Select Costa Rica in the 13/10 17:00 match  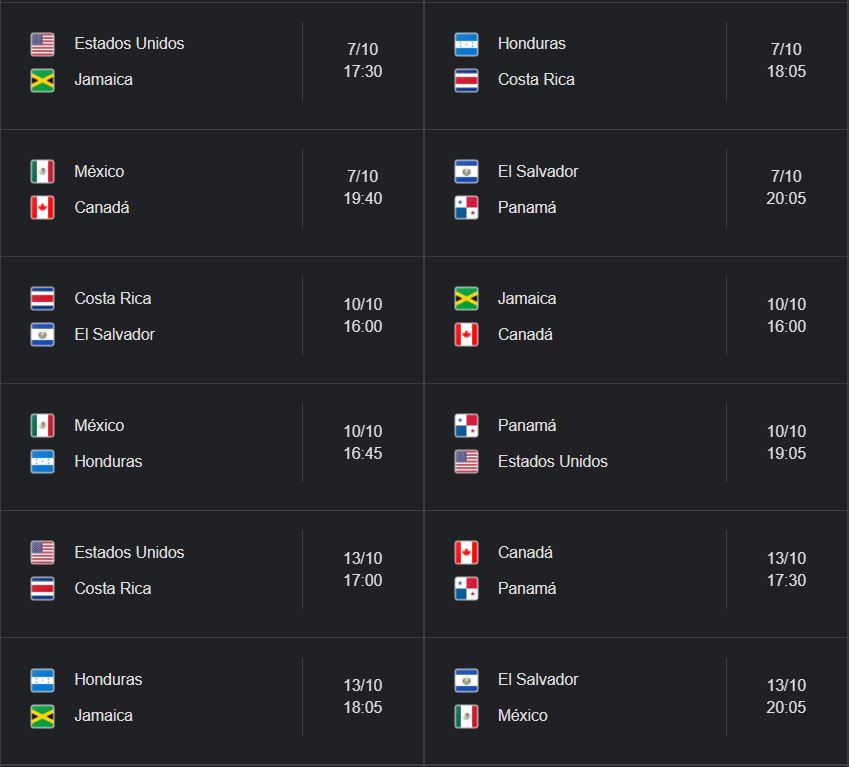(x=113, y=588)
